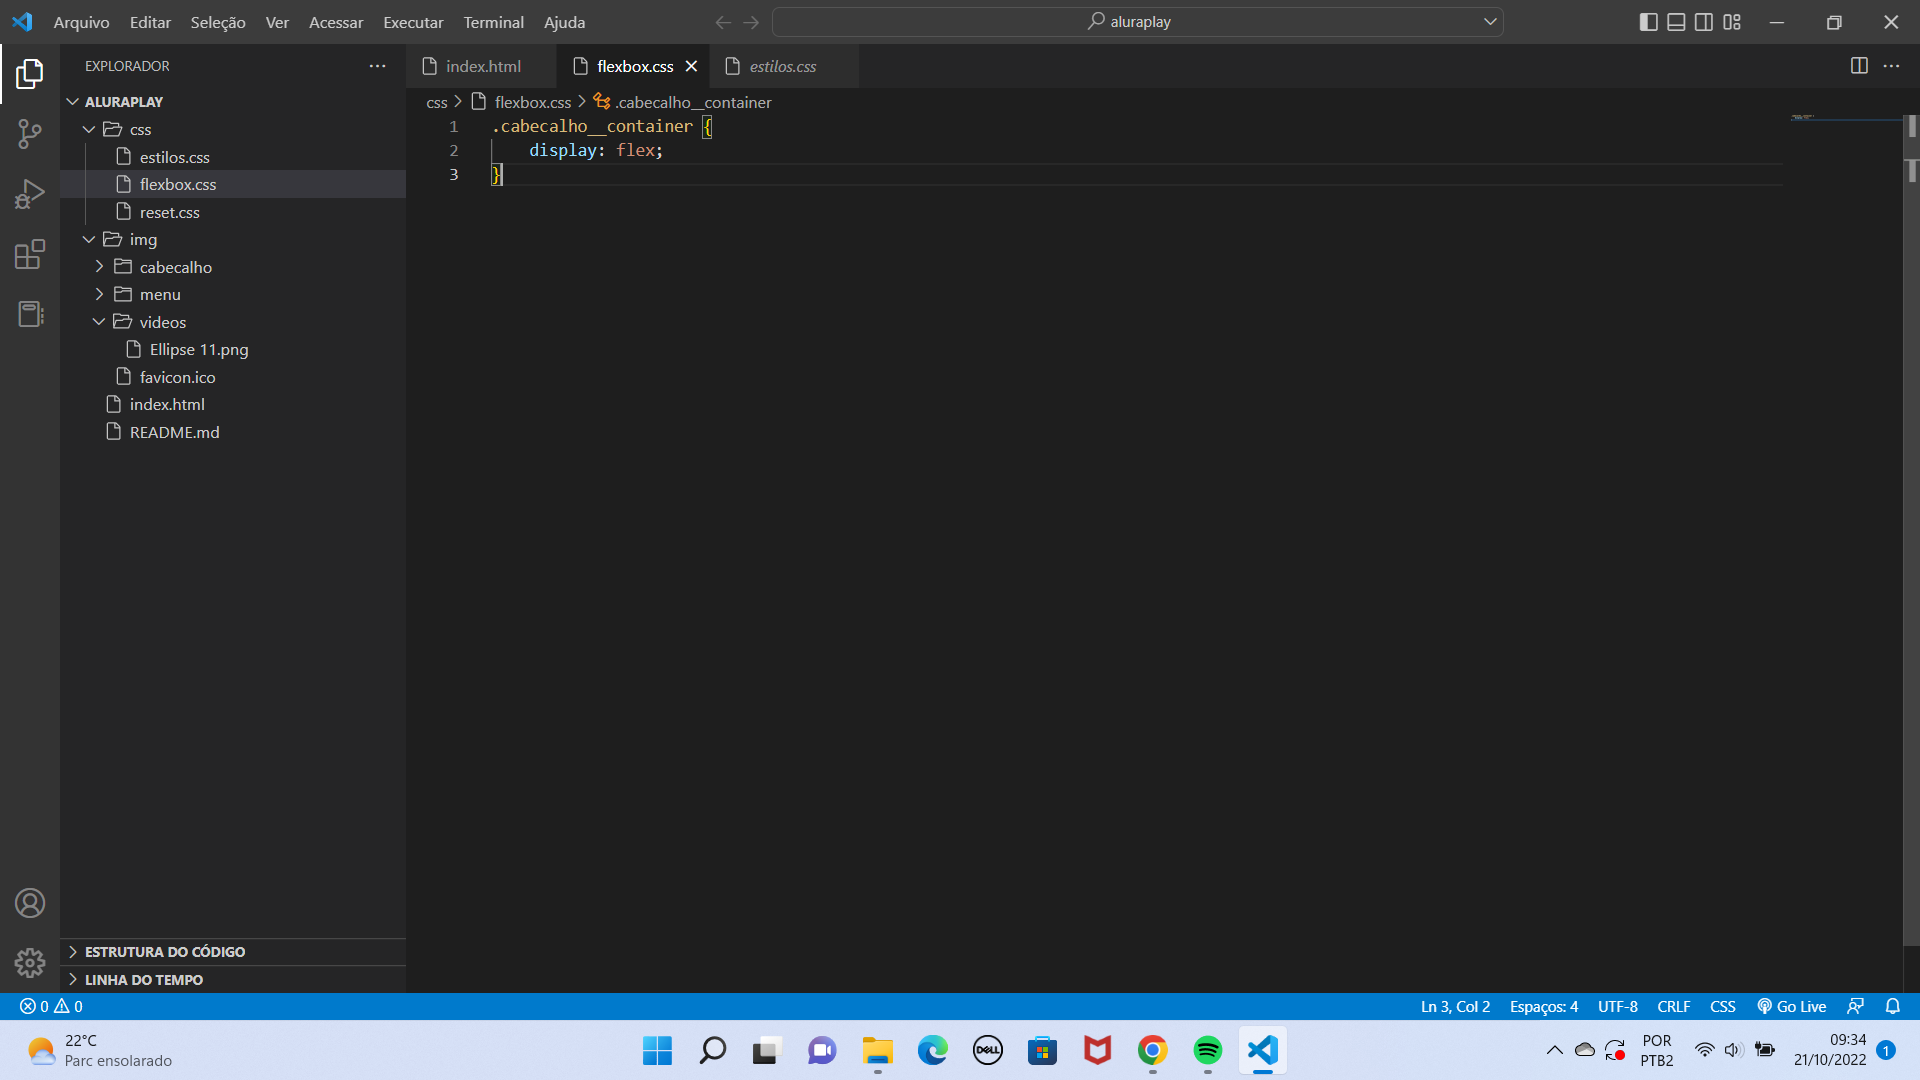The image size is (1920, 1080).
Task: Open the Run and Debug view
Action: click(30, 194)
